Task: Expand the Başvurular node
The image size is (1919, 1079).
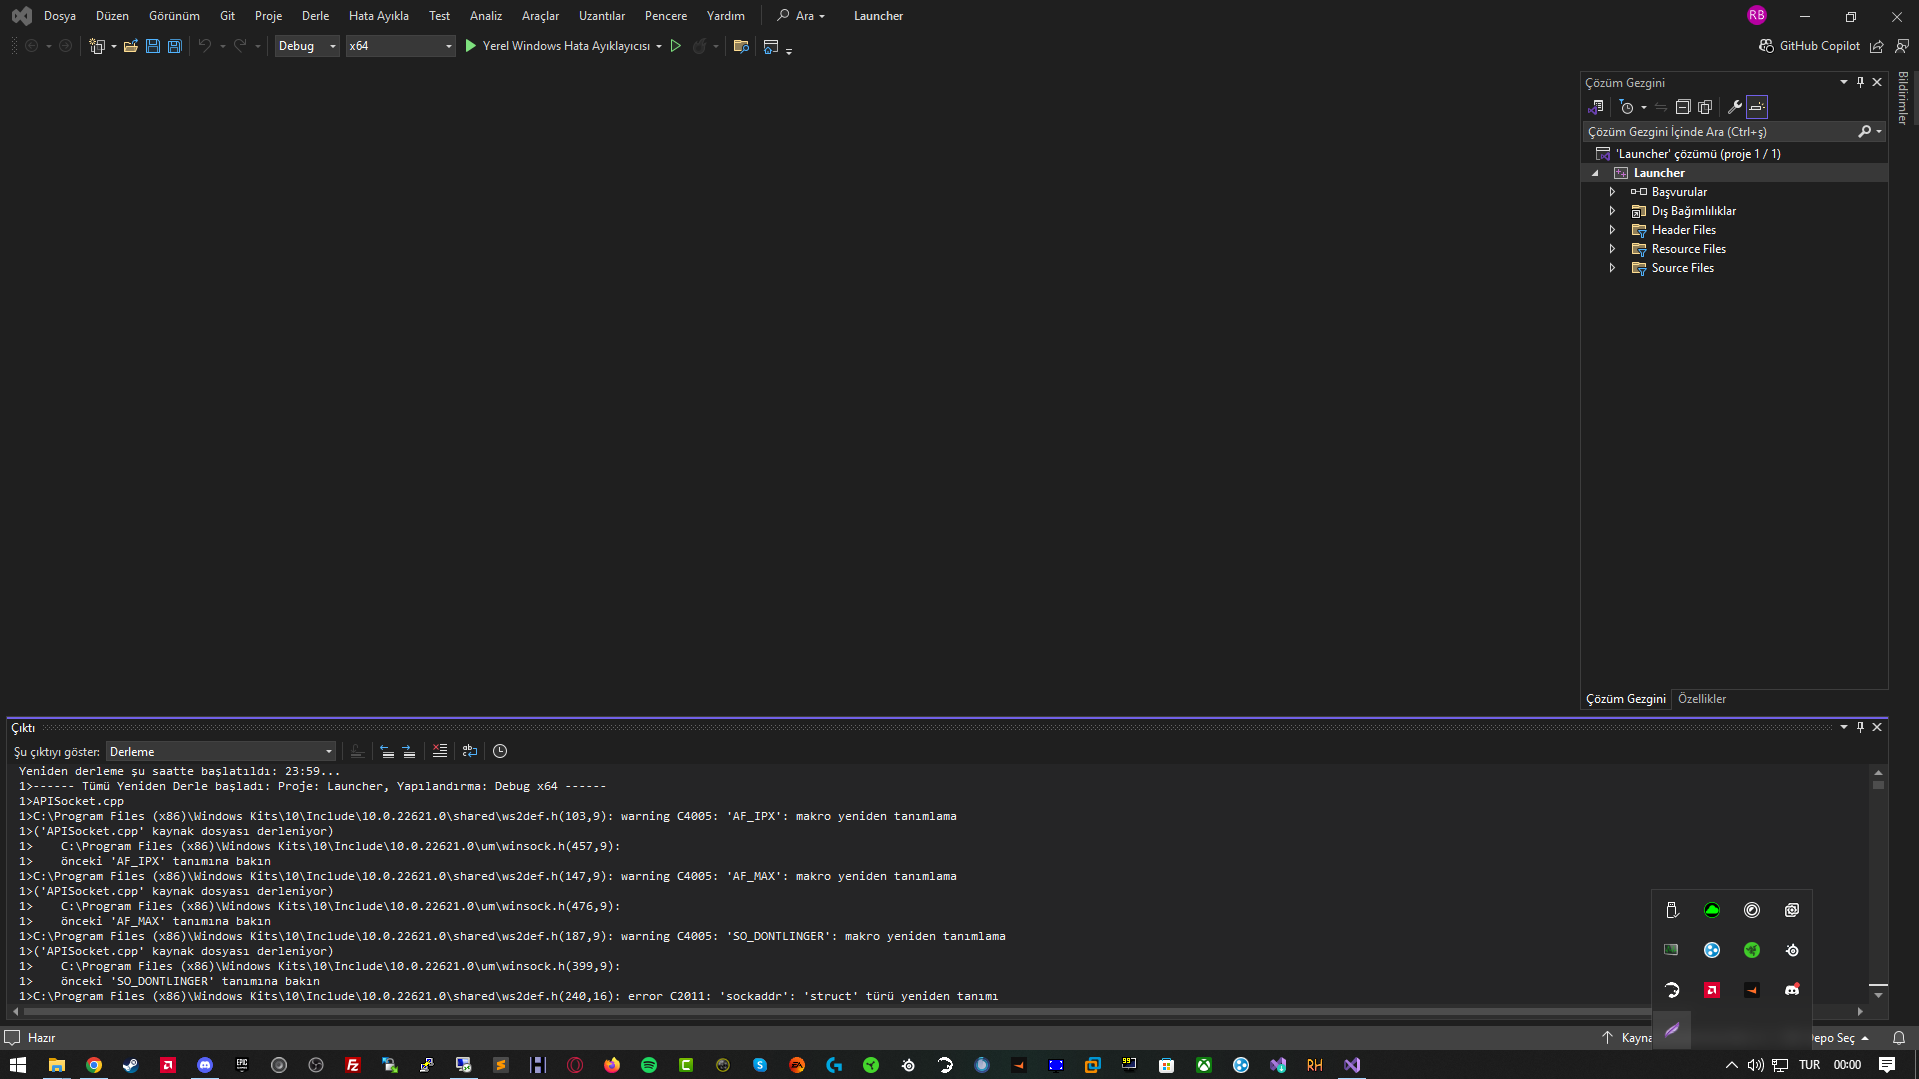Action: click(1612, 192)
